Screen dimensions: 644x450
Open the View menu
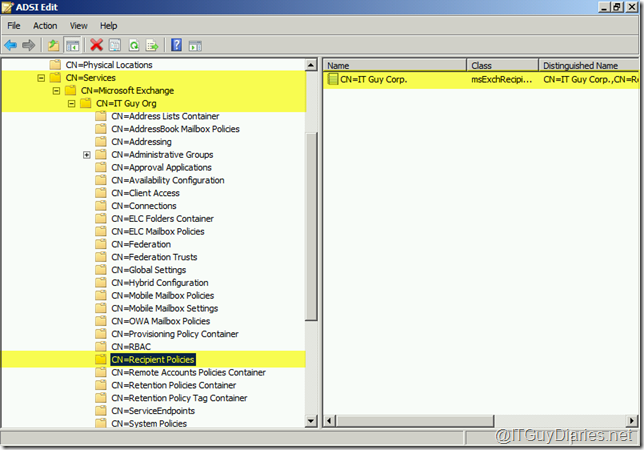click(78, 25)
